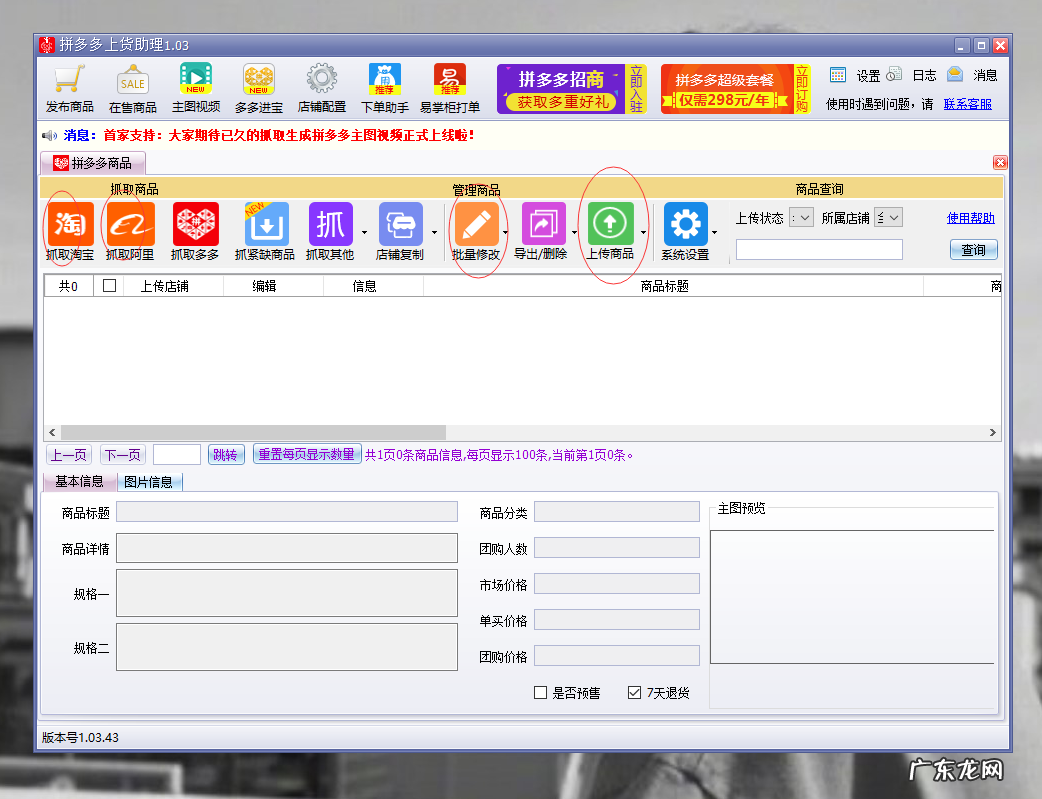Open the 使用帮助 help link
Viewport: 1042px width, 799px height.
coord(969,217)
